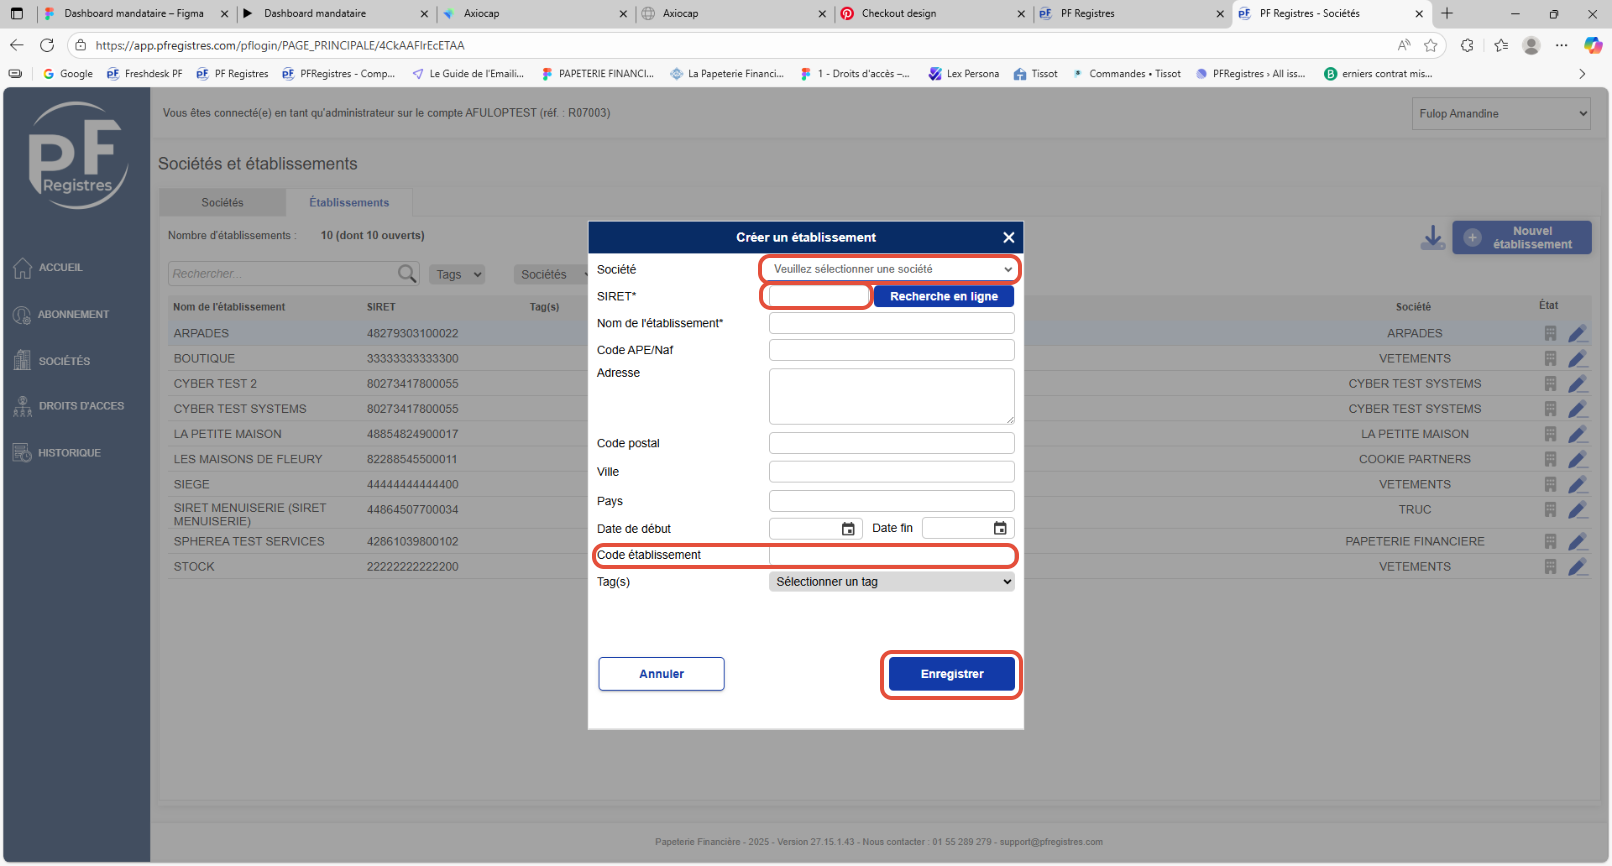The image size is (1612, 866).
Task: Click the download export icon
Action: 1433,238
